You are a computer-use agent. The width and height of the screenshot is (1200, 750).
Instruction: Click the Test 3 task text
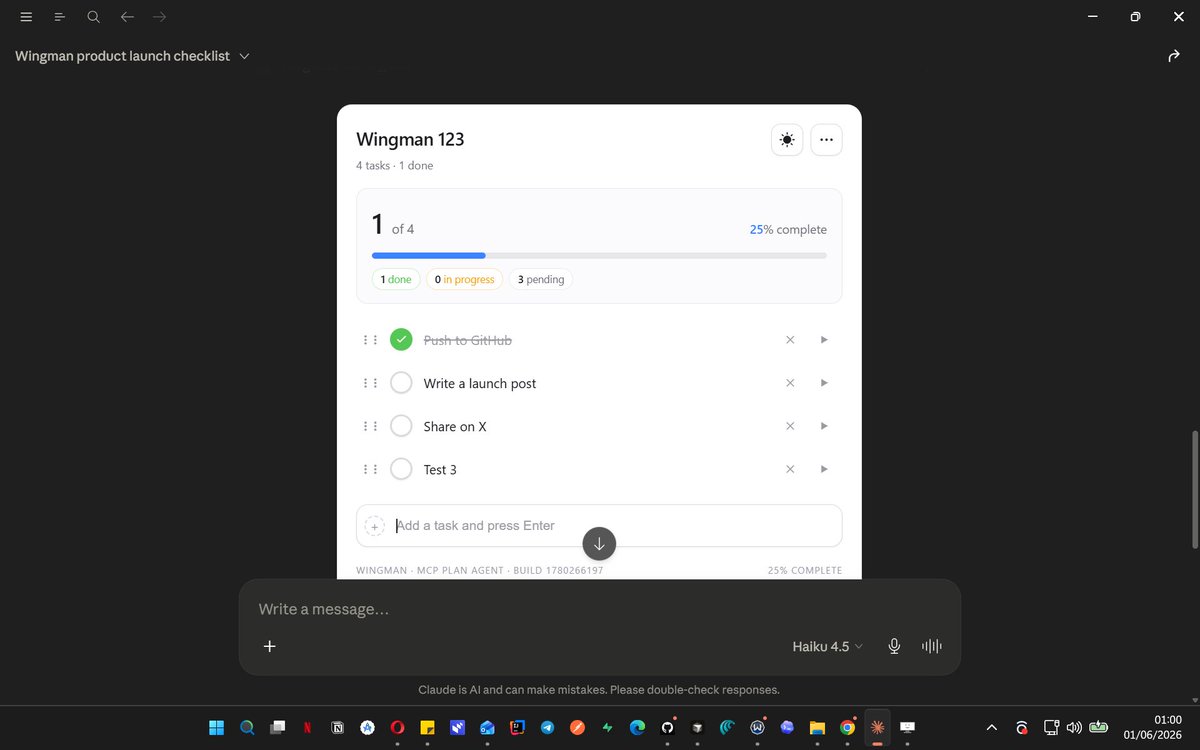pos(440,469)
